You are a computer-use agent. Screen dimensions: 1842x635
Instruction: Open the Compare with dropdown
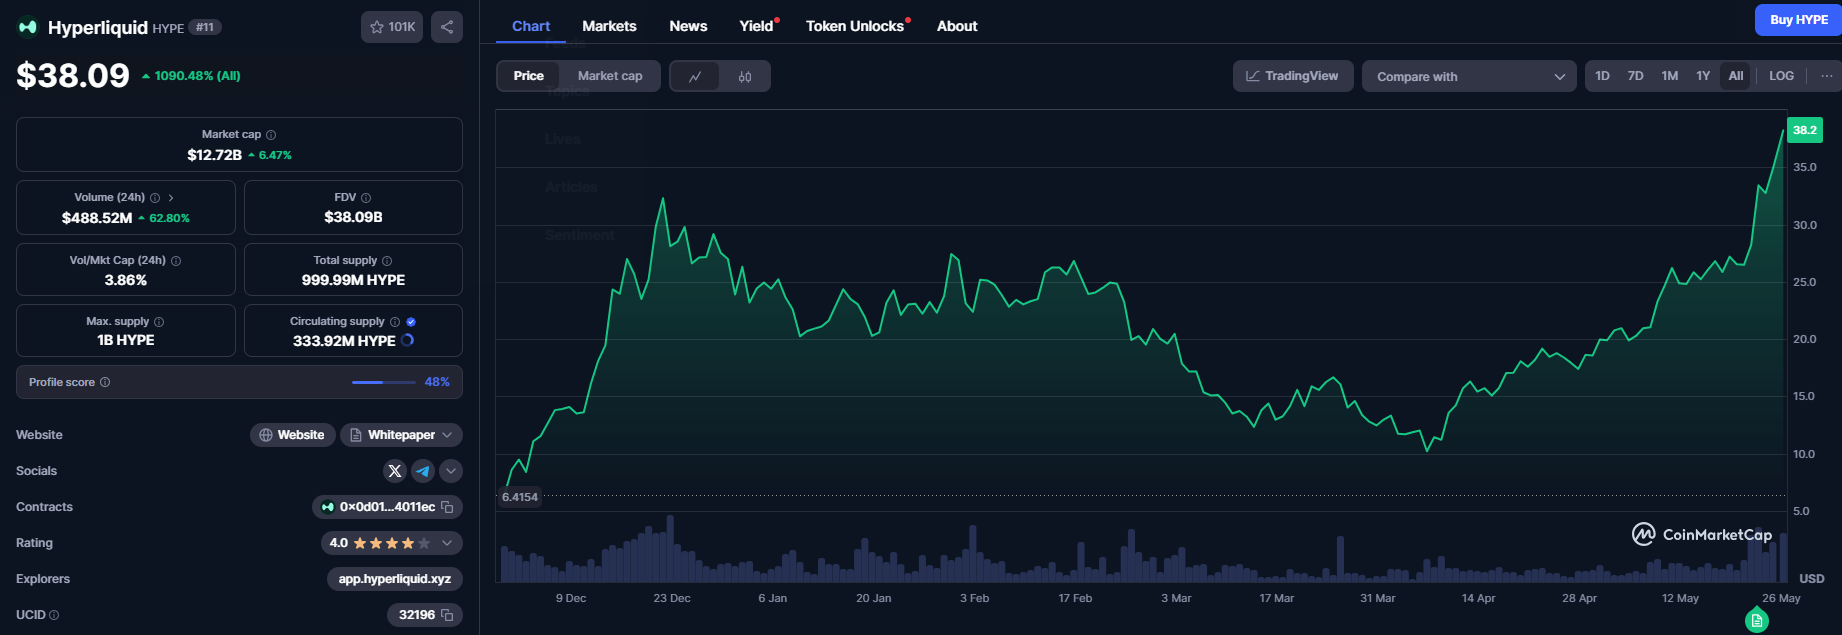[1469, 76]
